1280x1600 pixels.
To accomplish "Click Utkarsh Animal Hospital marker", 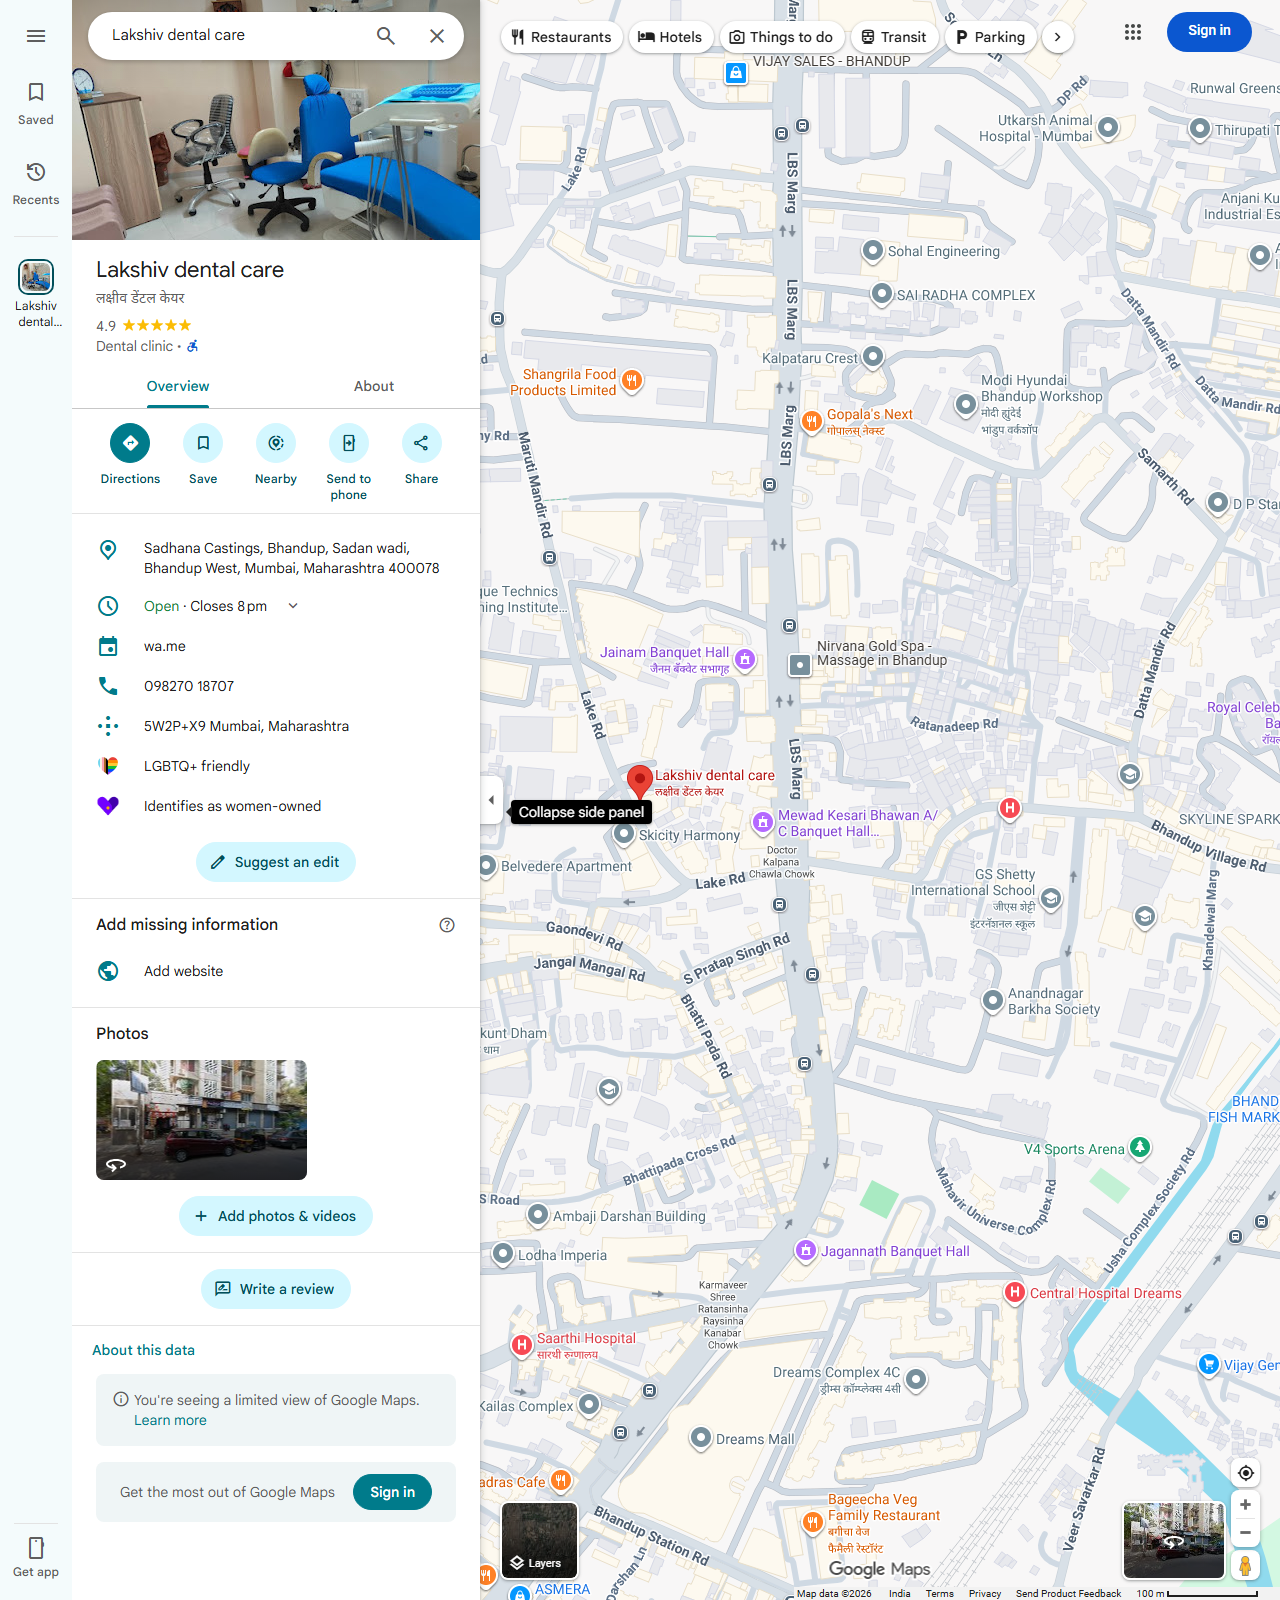I will pos(1108,127).
